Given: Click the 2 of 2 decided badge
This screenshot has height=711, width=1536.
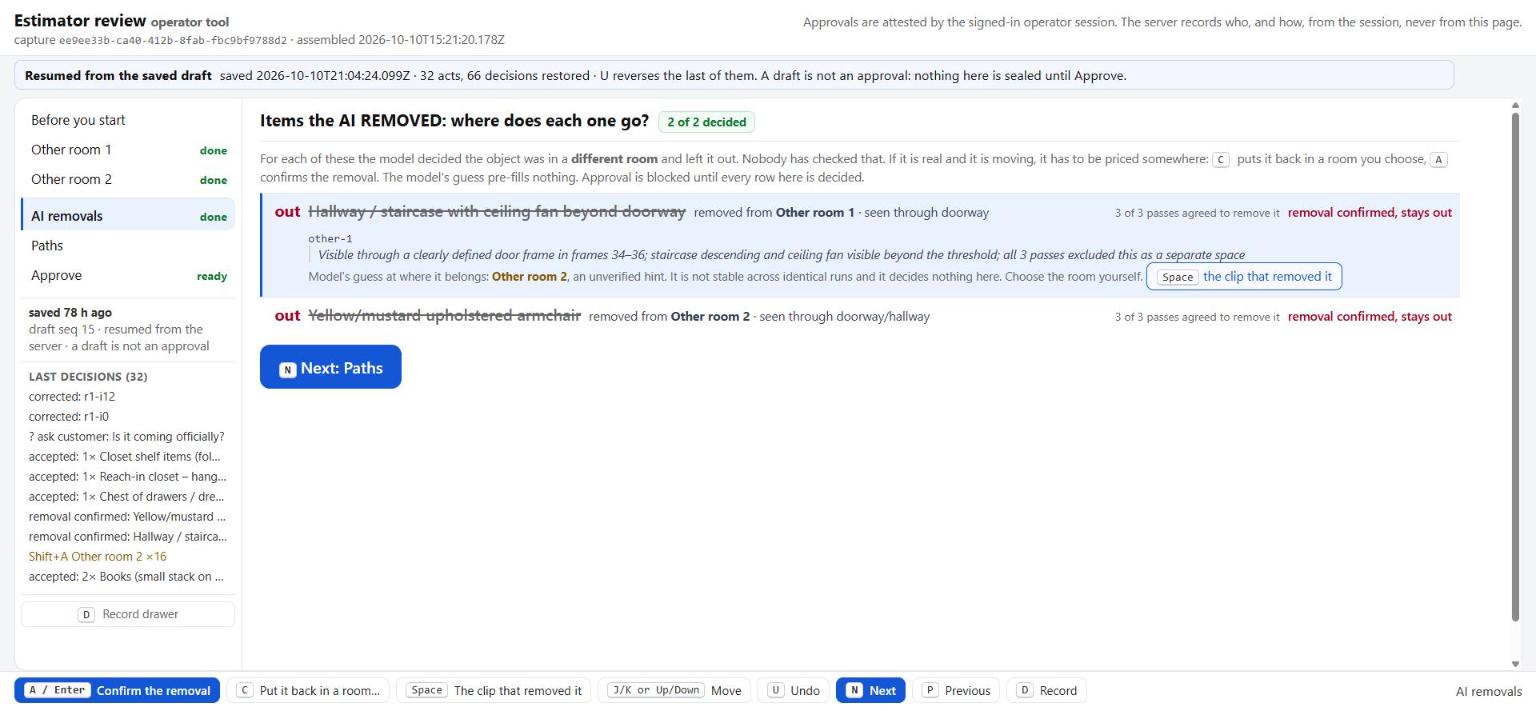Looking at the screenshot, I should 707,122.
